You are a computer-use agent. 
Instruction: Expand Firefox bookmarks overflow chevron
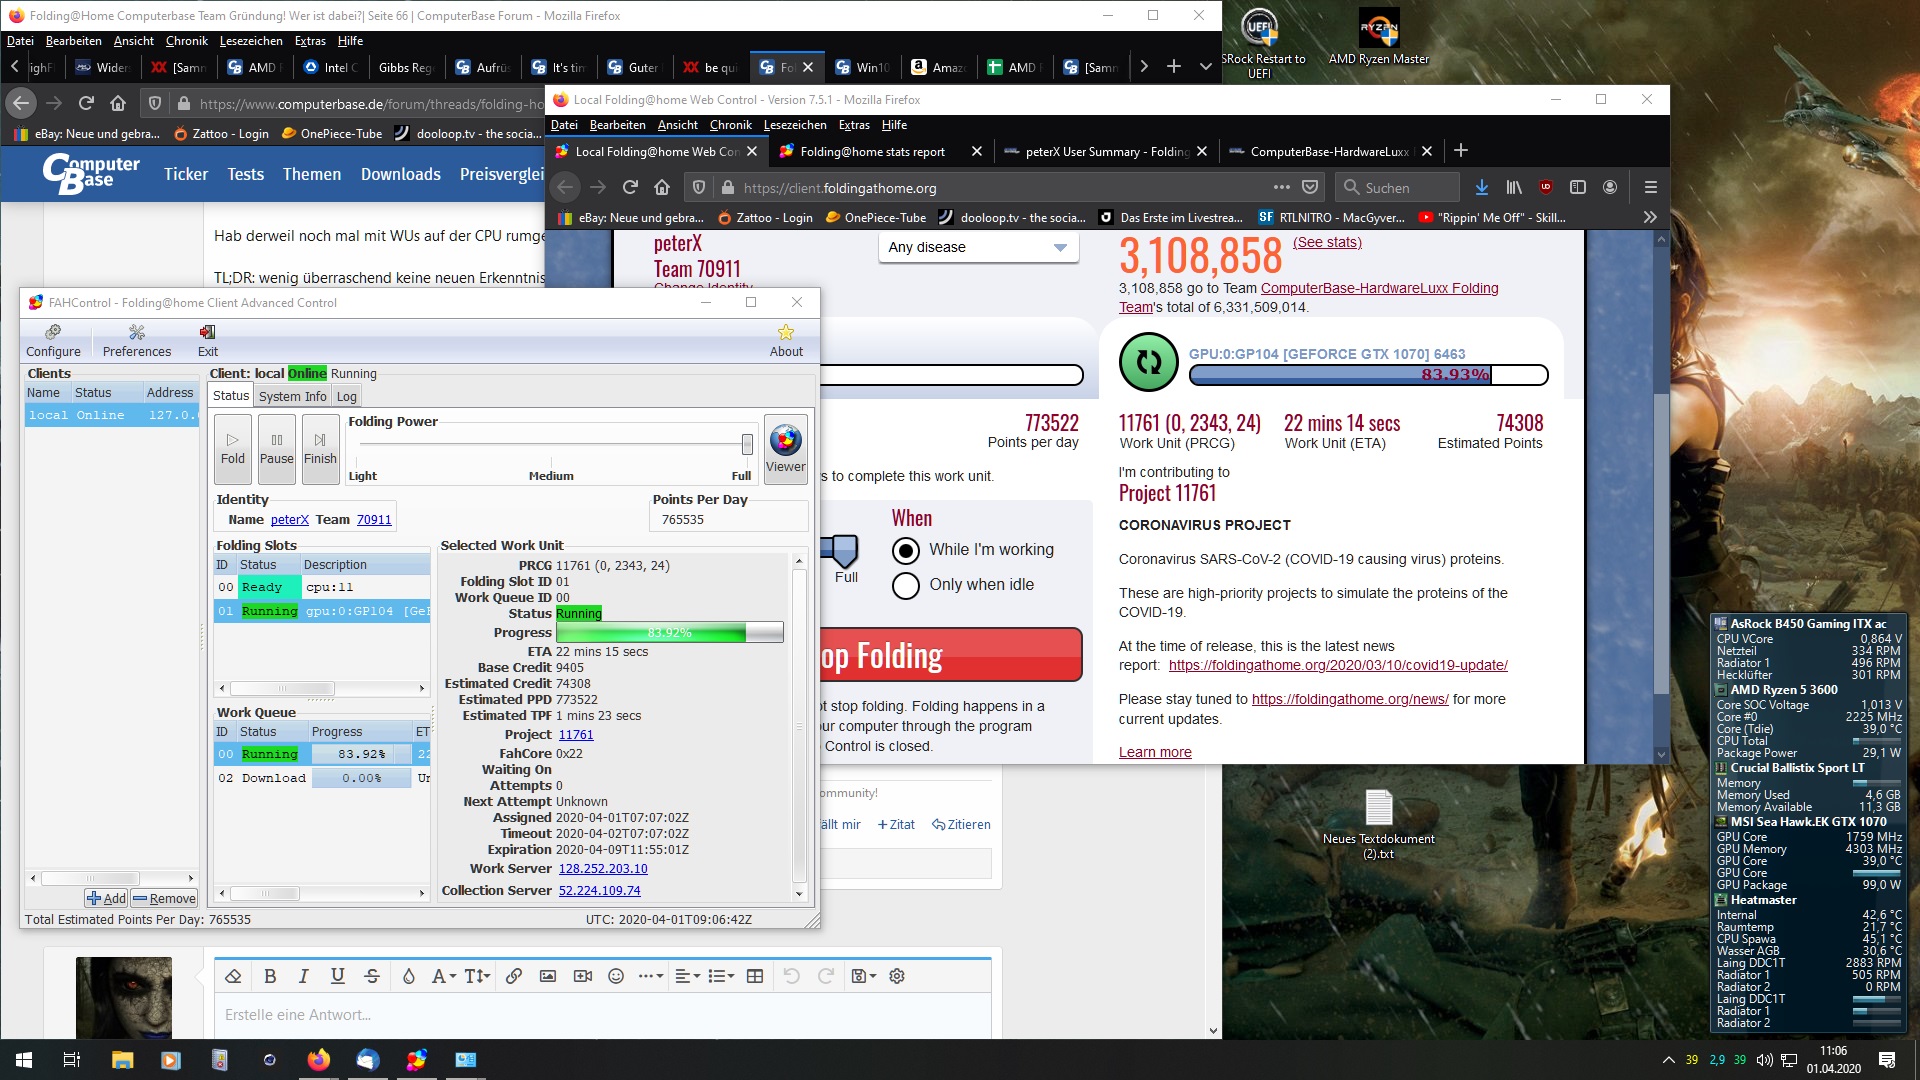pyautogui.click(x=1650, y=217)
